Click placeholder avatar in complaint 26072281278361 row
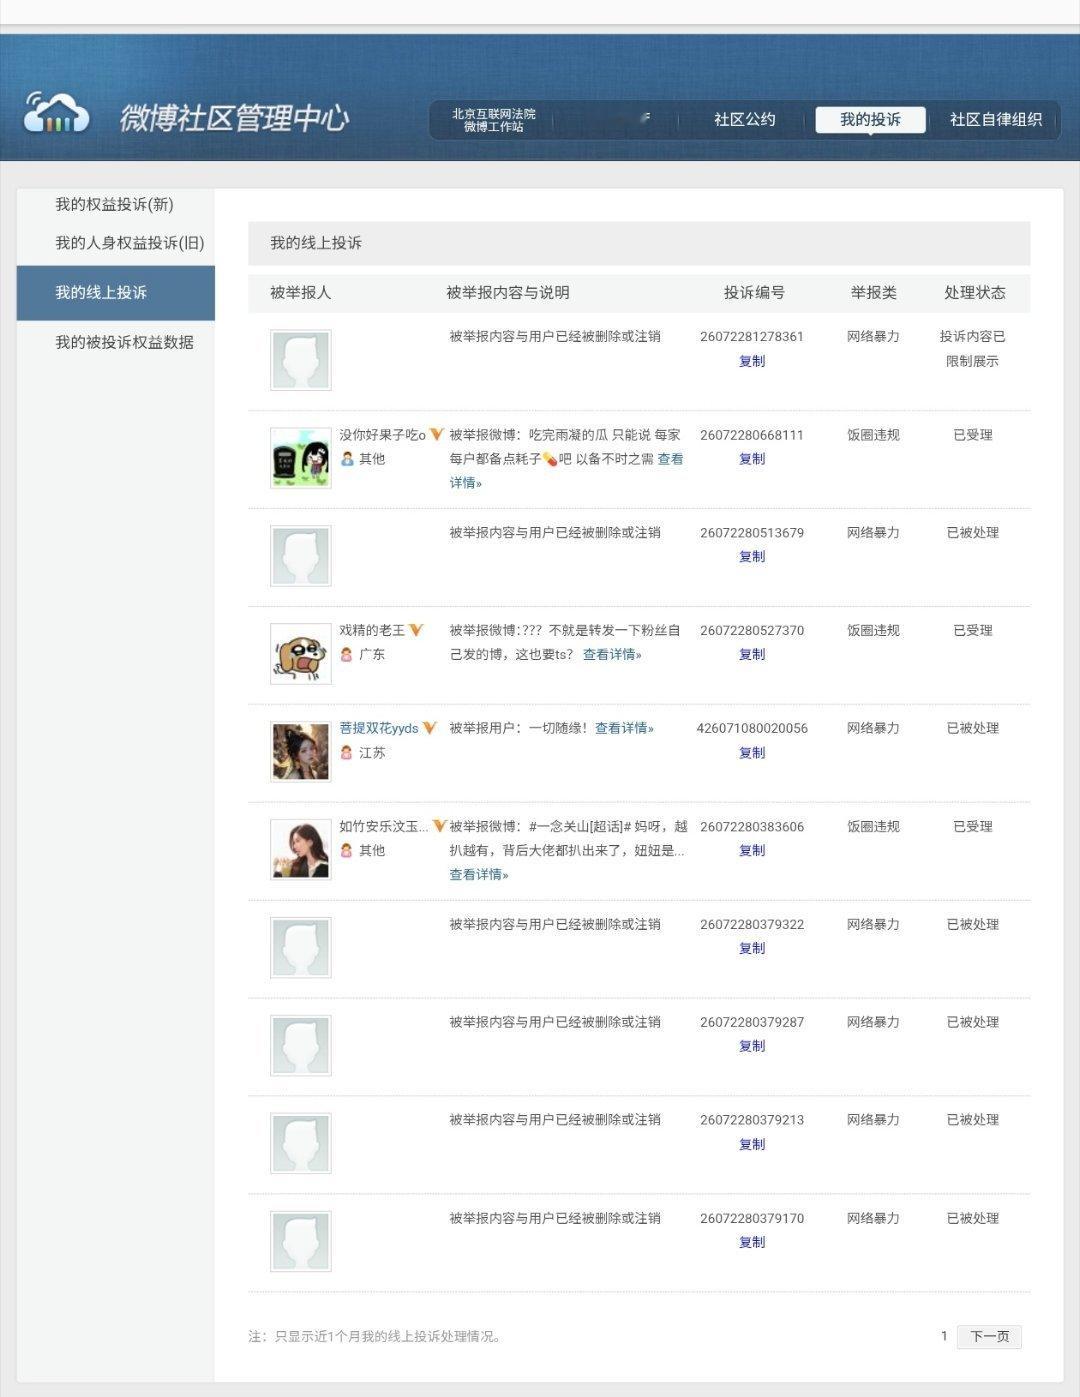 pyautogui.click(x=300, y=360)
